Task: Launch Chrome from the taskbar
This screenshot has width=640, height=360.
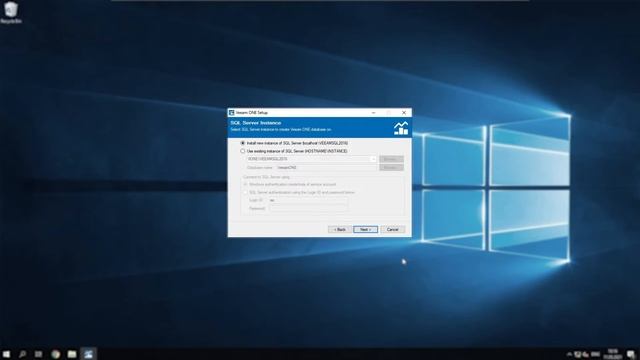Action: click(56, 354)
